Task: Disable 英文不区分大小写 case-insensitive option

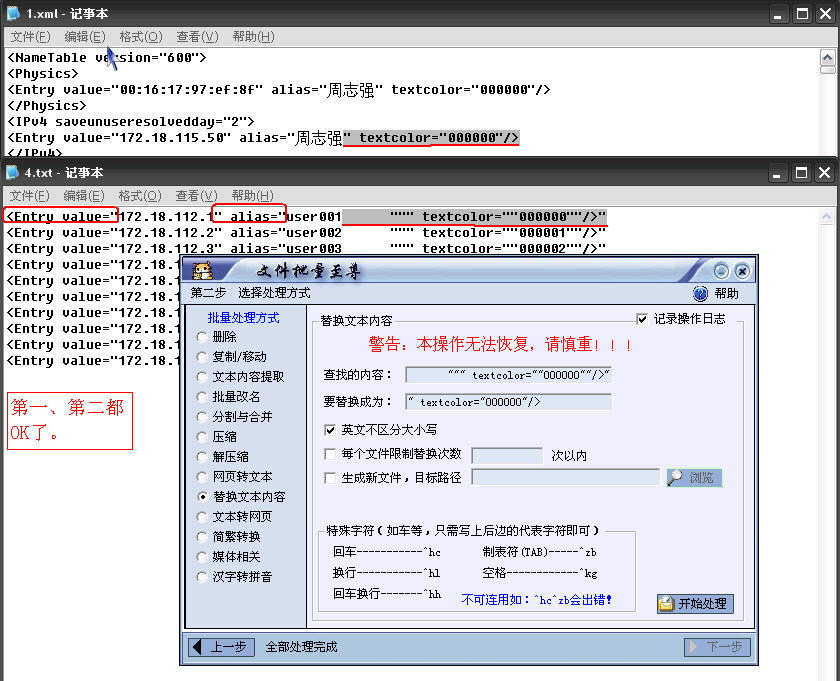Action: pyautogui.click(x=332, y=430)
